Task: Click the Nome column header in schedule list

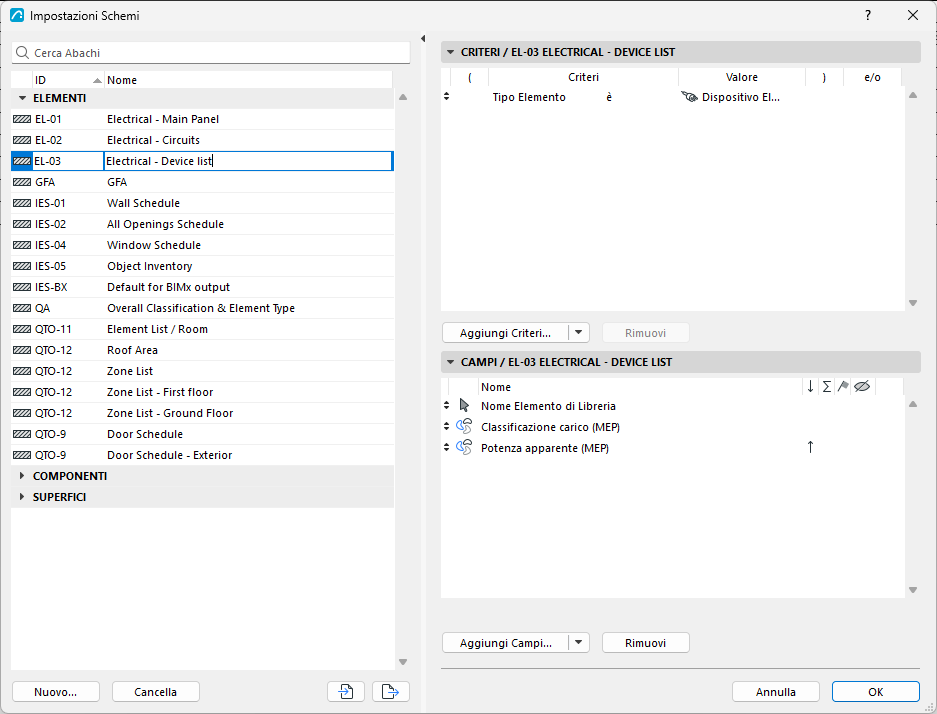Action: [x=248, y=80]
